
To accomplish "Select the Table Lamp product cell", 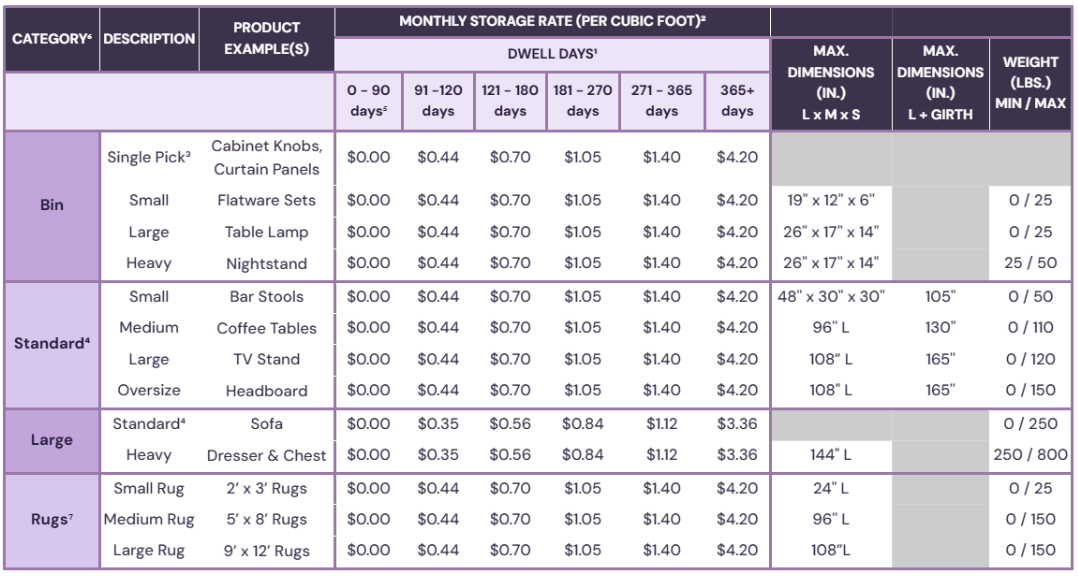I will click(266, 232).
